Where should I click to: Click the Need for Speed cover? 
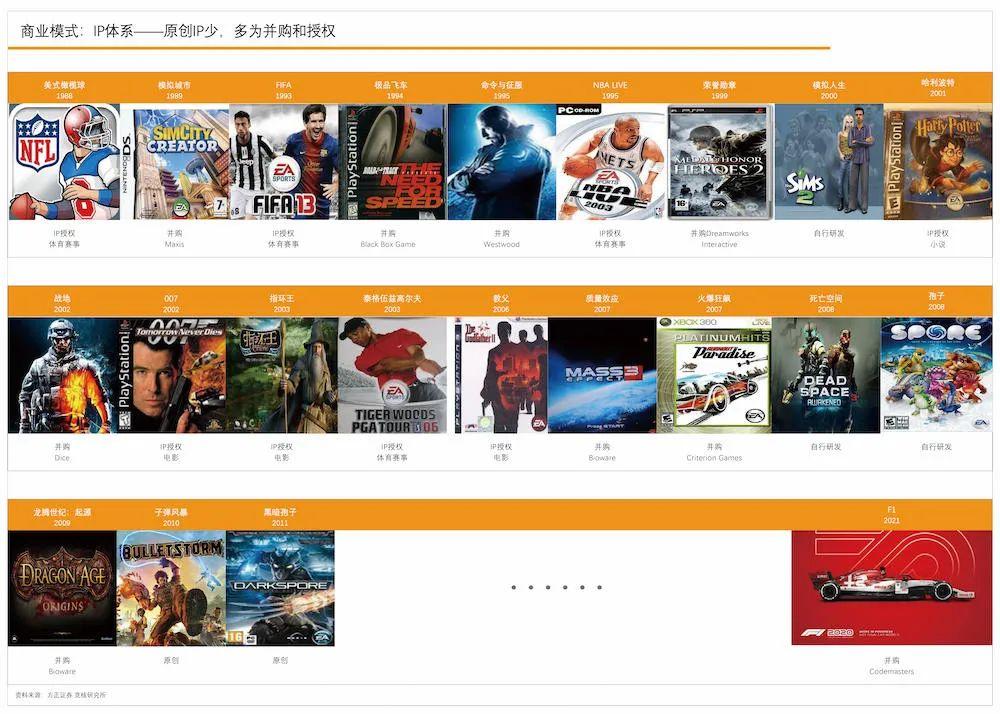pyautogui.click(x=392, y=162)
